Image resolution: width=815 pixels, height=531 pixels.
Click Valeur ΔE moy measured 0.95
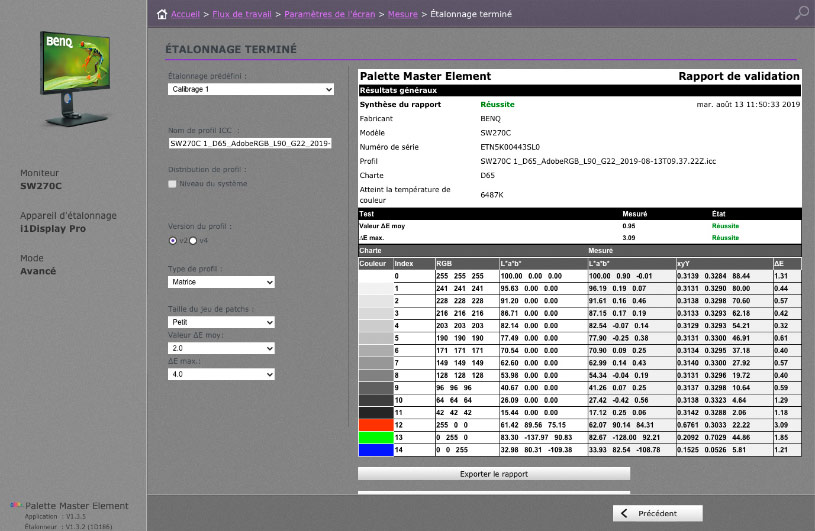[628, 226]
